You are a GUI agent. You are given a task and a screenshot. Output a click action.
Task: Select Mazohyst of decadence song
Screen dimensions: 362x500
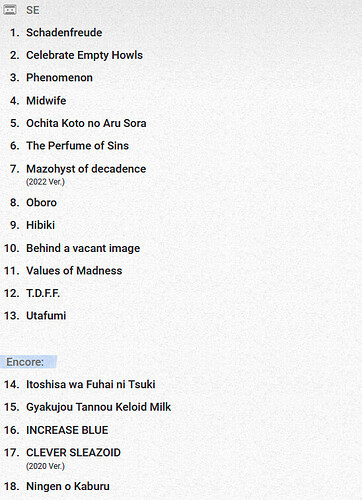coord(86,169)
